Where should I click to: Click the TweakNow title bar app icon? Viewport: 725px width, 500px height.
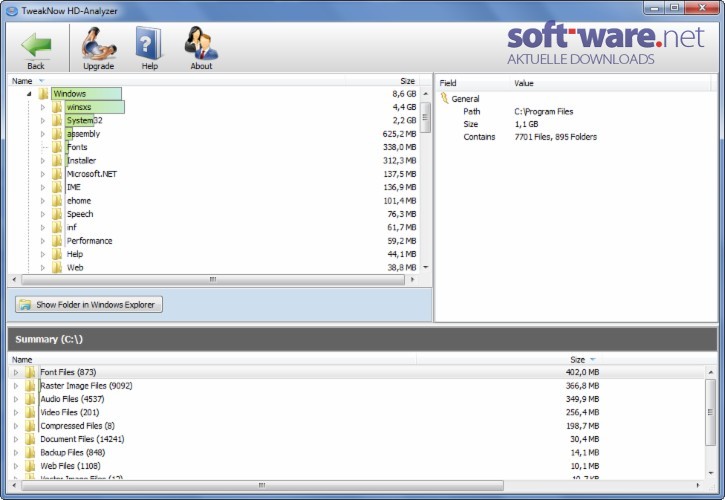click(x=12, y=11)
